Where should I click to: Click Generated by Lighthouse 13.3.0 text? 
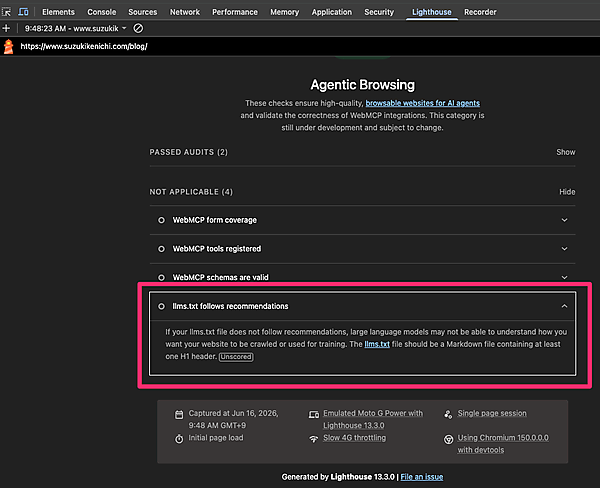(338, 477)
